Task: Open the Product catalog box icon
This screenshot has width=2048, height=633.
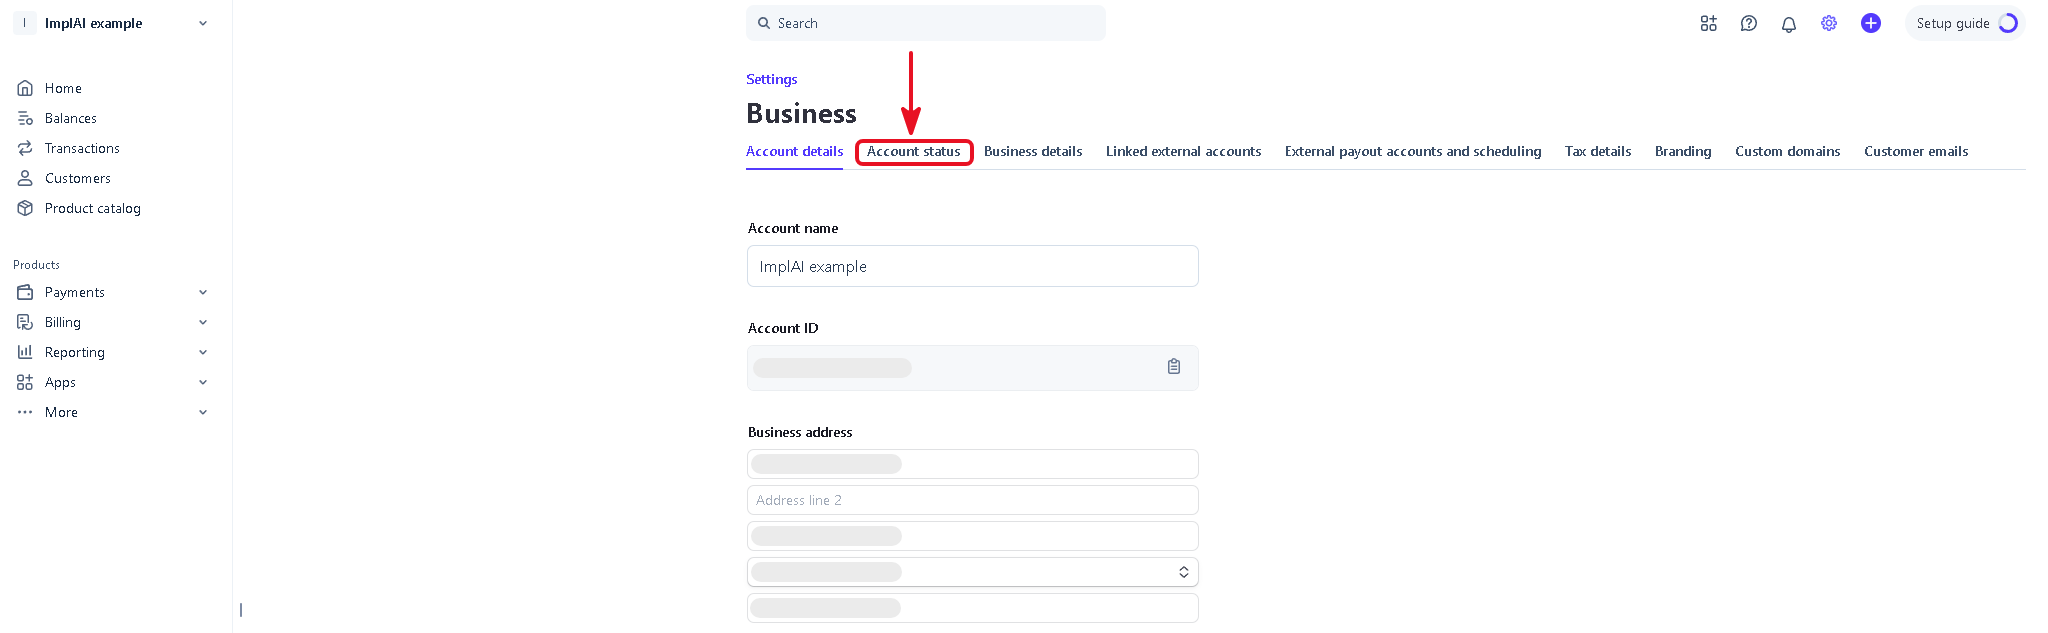Action: point(25,208)
